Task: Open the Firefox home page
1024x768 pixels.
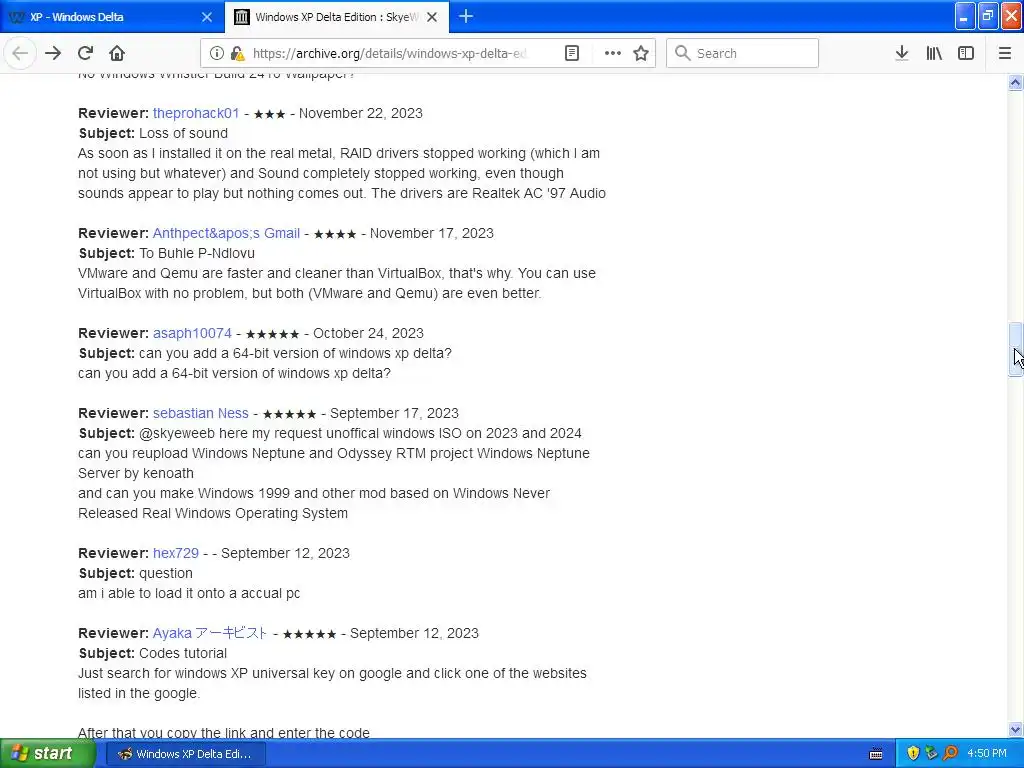Action: [x=116, y=53]
